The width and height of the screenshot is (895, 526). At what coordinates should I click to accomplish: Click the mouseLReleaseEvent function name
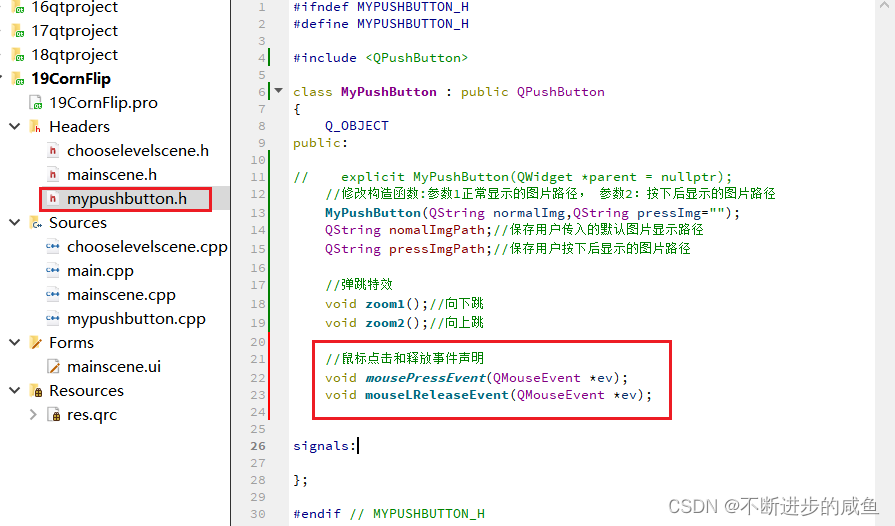437,395
